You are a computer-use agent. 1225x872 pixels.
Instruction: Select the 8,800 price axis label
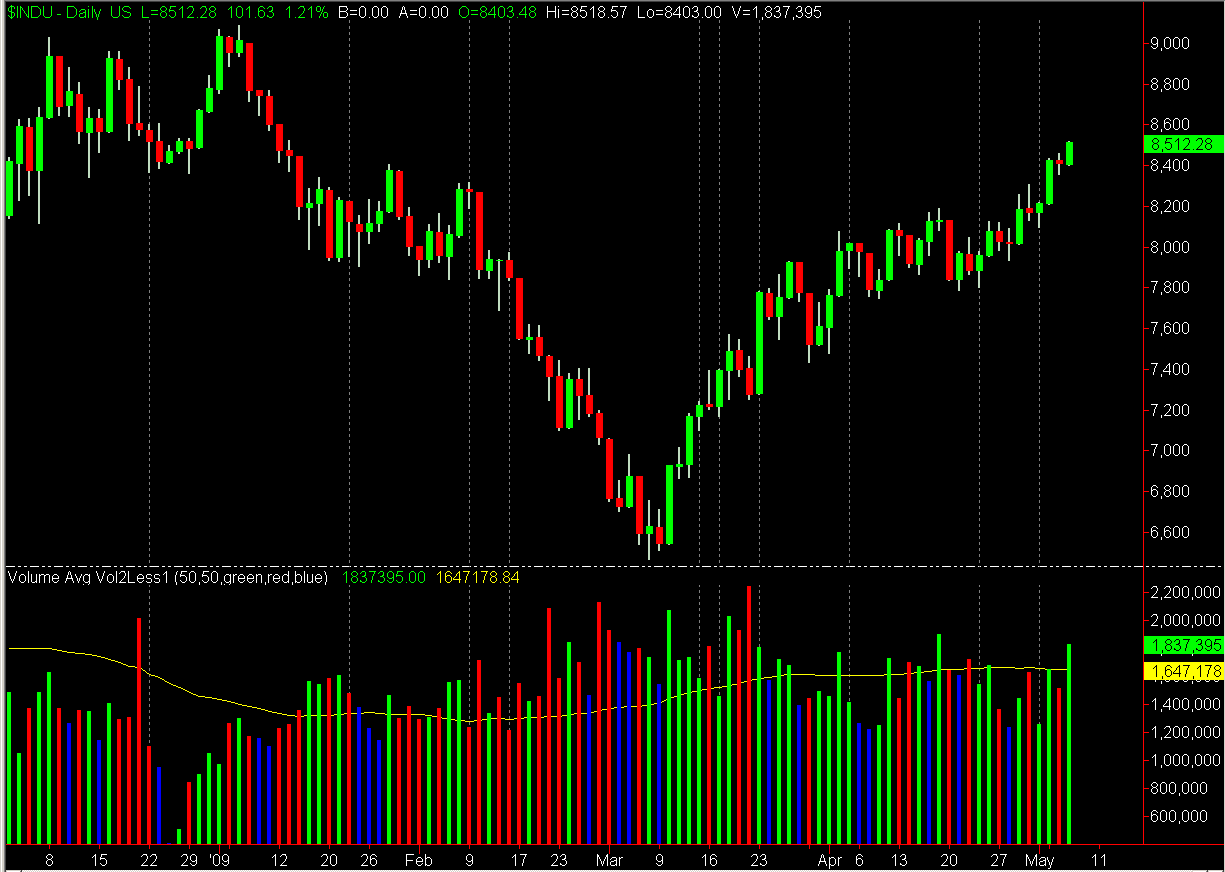point(1168,84)
